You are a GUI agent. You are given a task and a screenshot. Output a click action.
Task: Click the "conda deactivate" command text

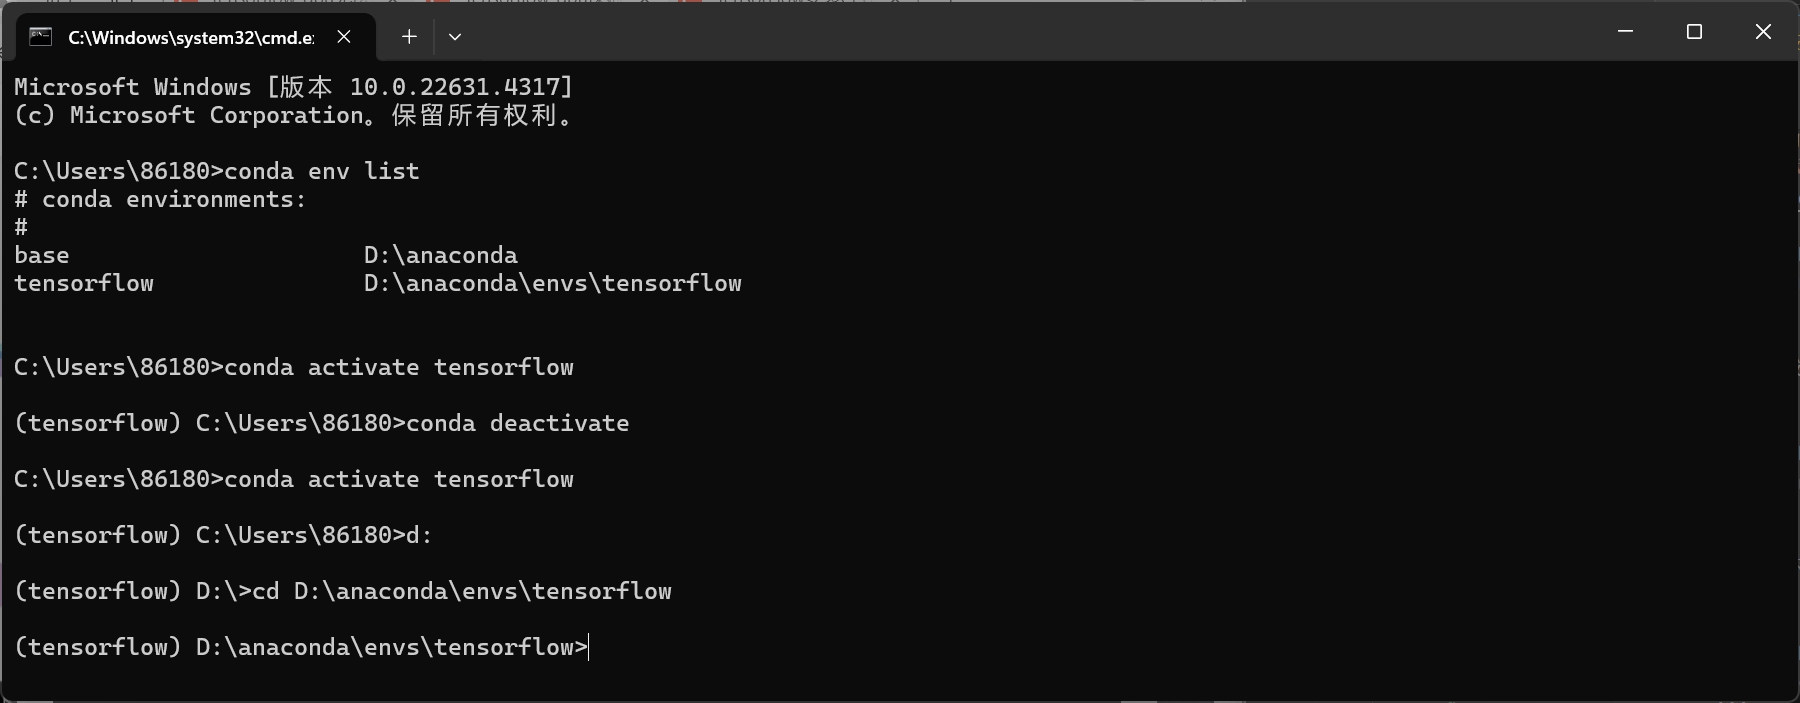click(x=518, y=423)
